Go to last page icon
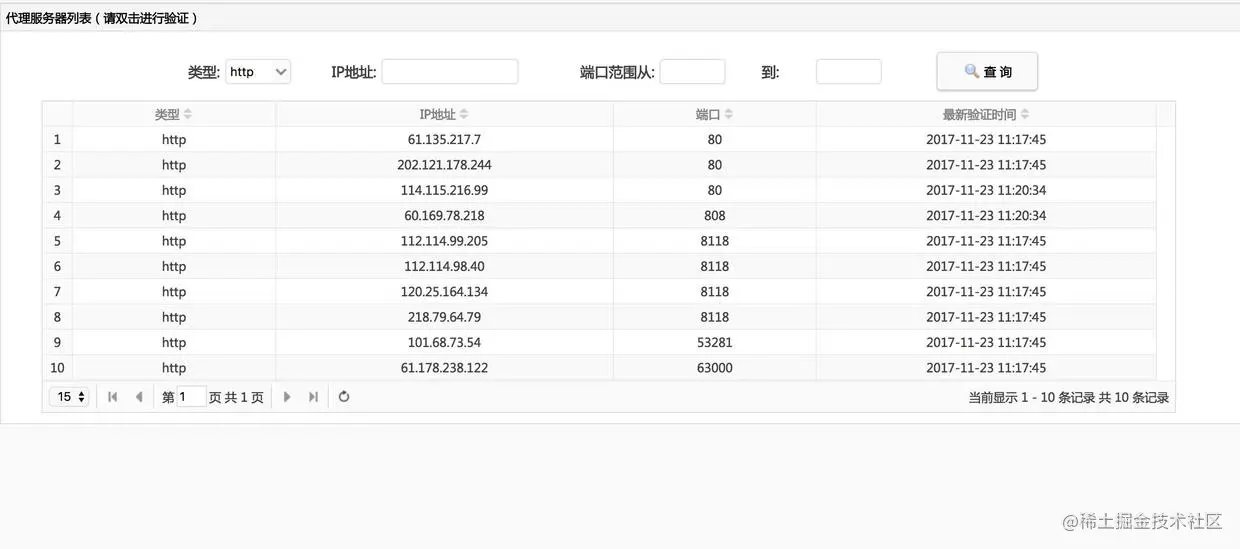Screen dimensions: 1240x549 tap(313, 397)
